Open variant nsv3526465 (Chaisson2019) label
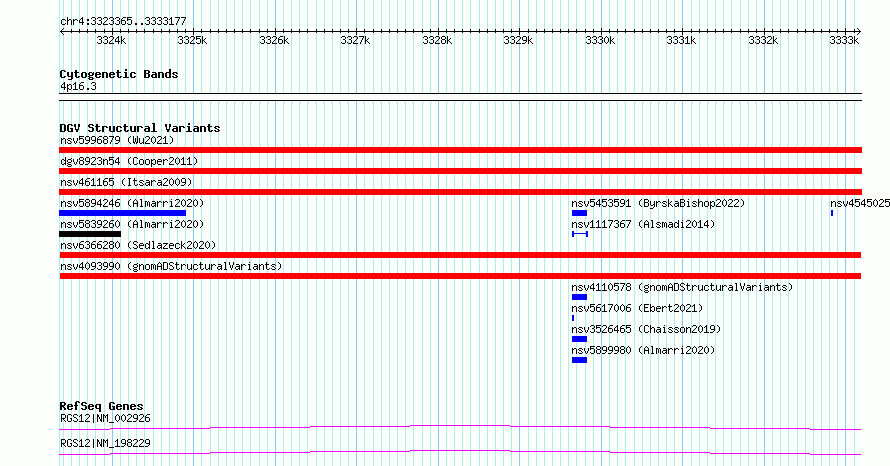The height and width of the screenshot is (466, 890). pos(646,329)
